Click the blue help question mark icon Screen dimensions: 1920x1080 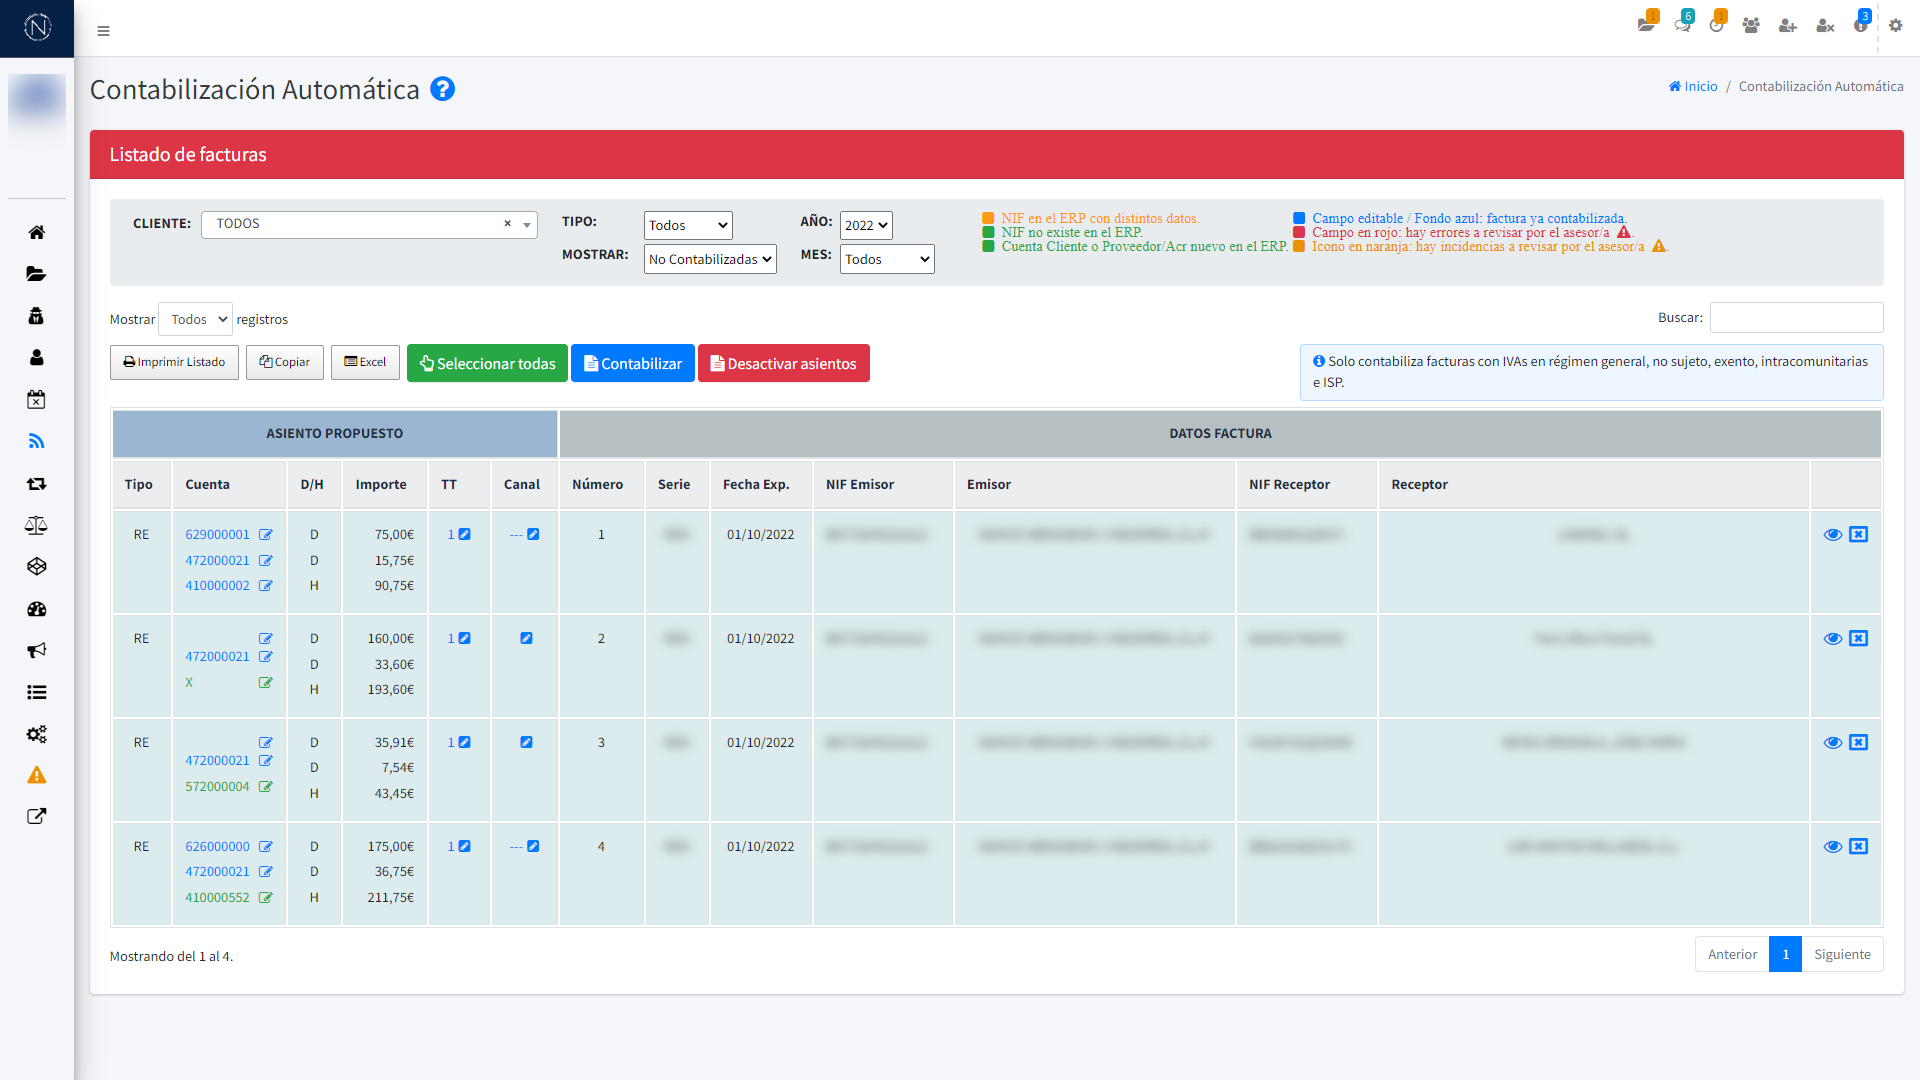click(x=442, y=90)
